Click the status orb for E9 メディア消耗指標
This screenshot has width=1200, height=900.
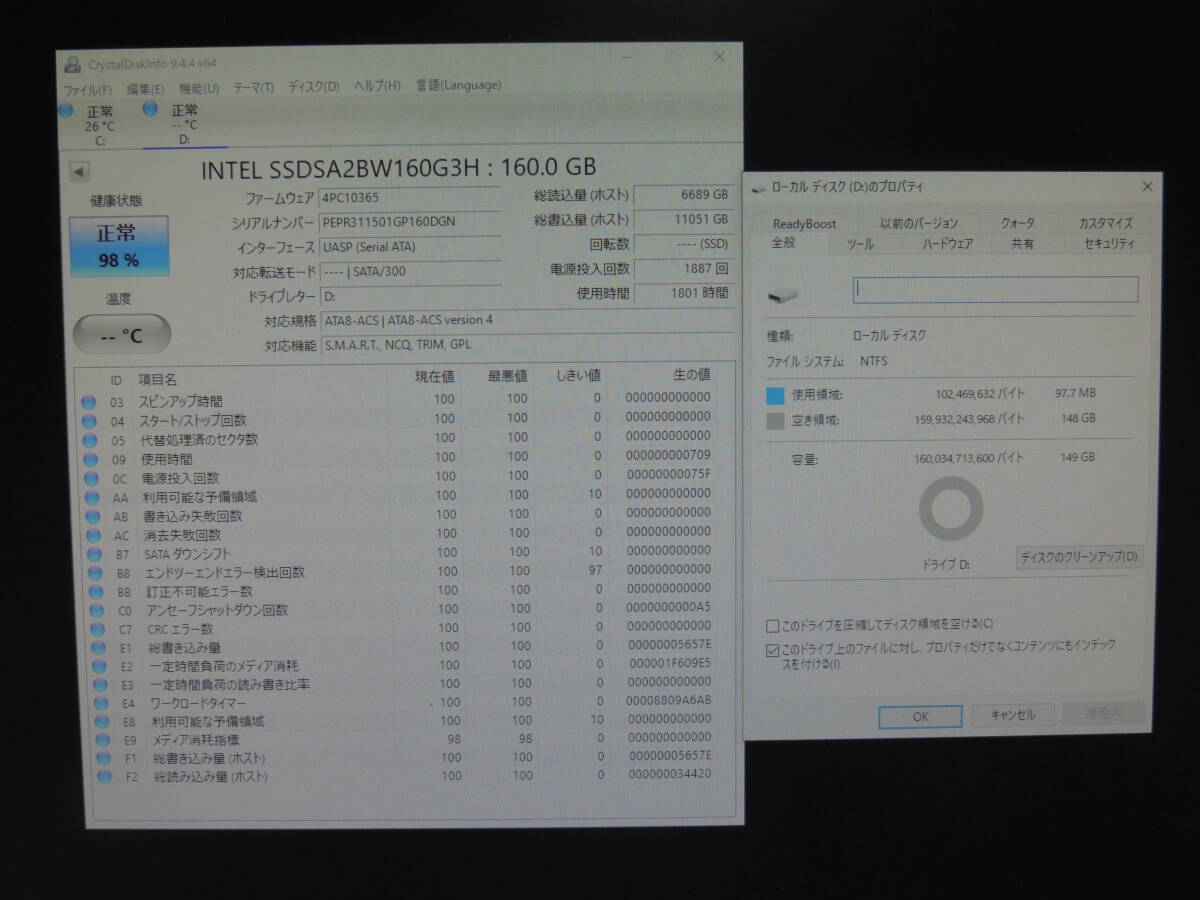103,740
